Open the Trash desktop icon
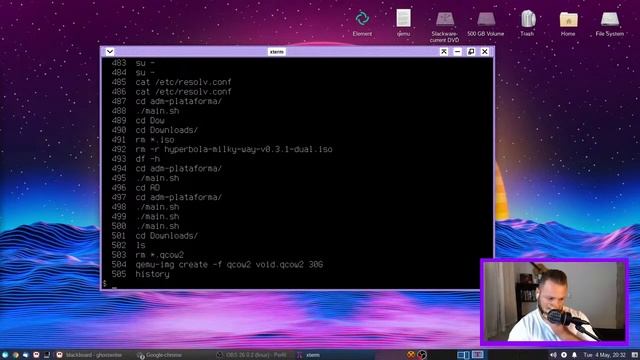Viewport: 640px width, 360px height. click(527, 23)
